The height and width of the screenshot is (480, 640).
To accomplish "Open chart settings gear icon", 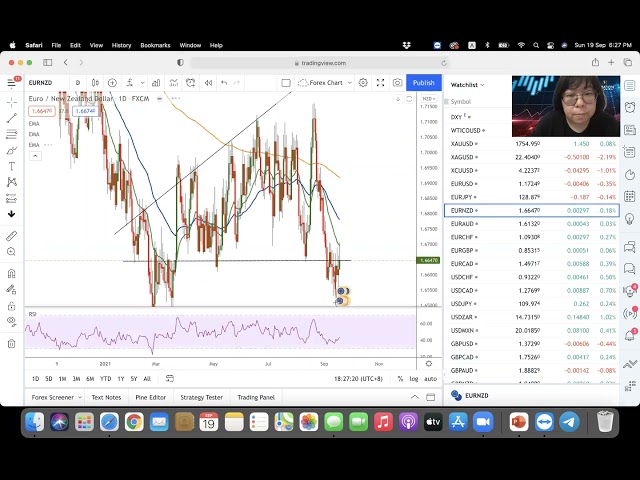I will click(363, 83).
